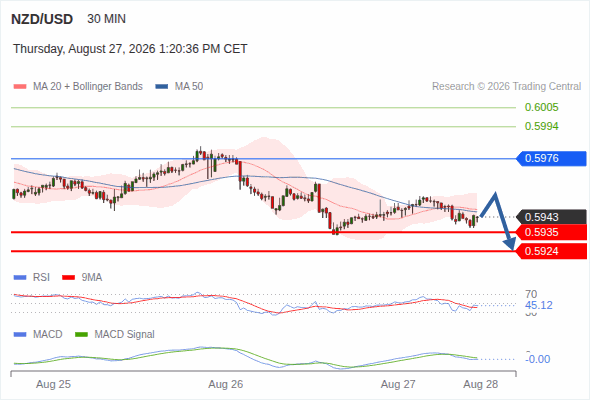Select the 30 MIN timeframe label
Viewport: 590px width, 400px height.
tap(106, 19)
